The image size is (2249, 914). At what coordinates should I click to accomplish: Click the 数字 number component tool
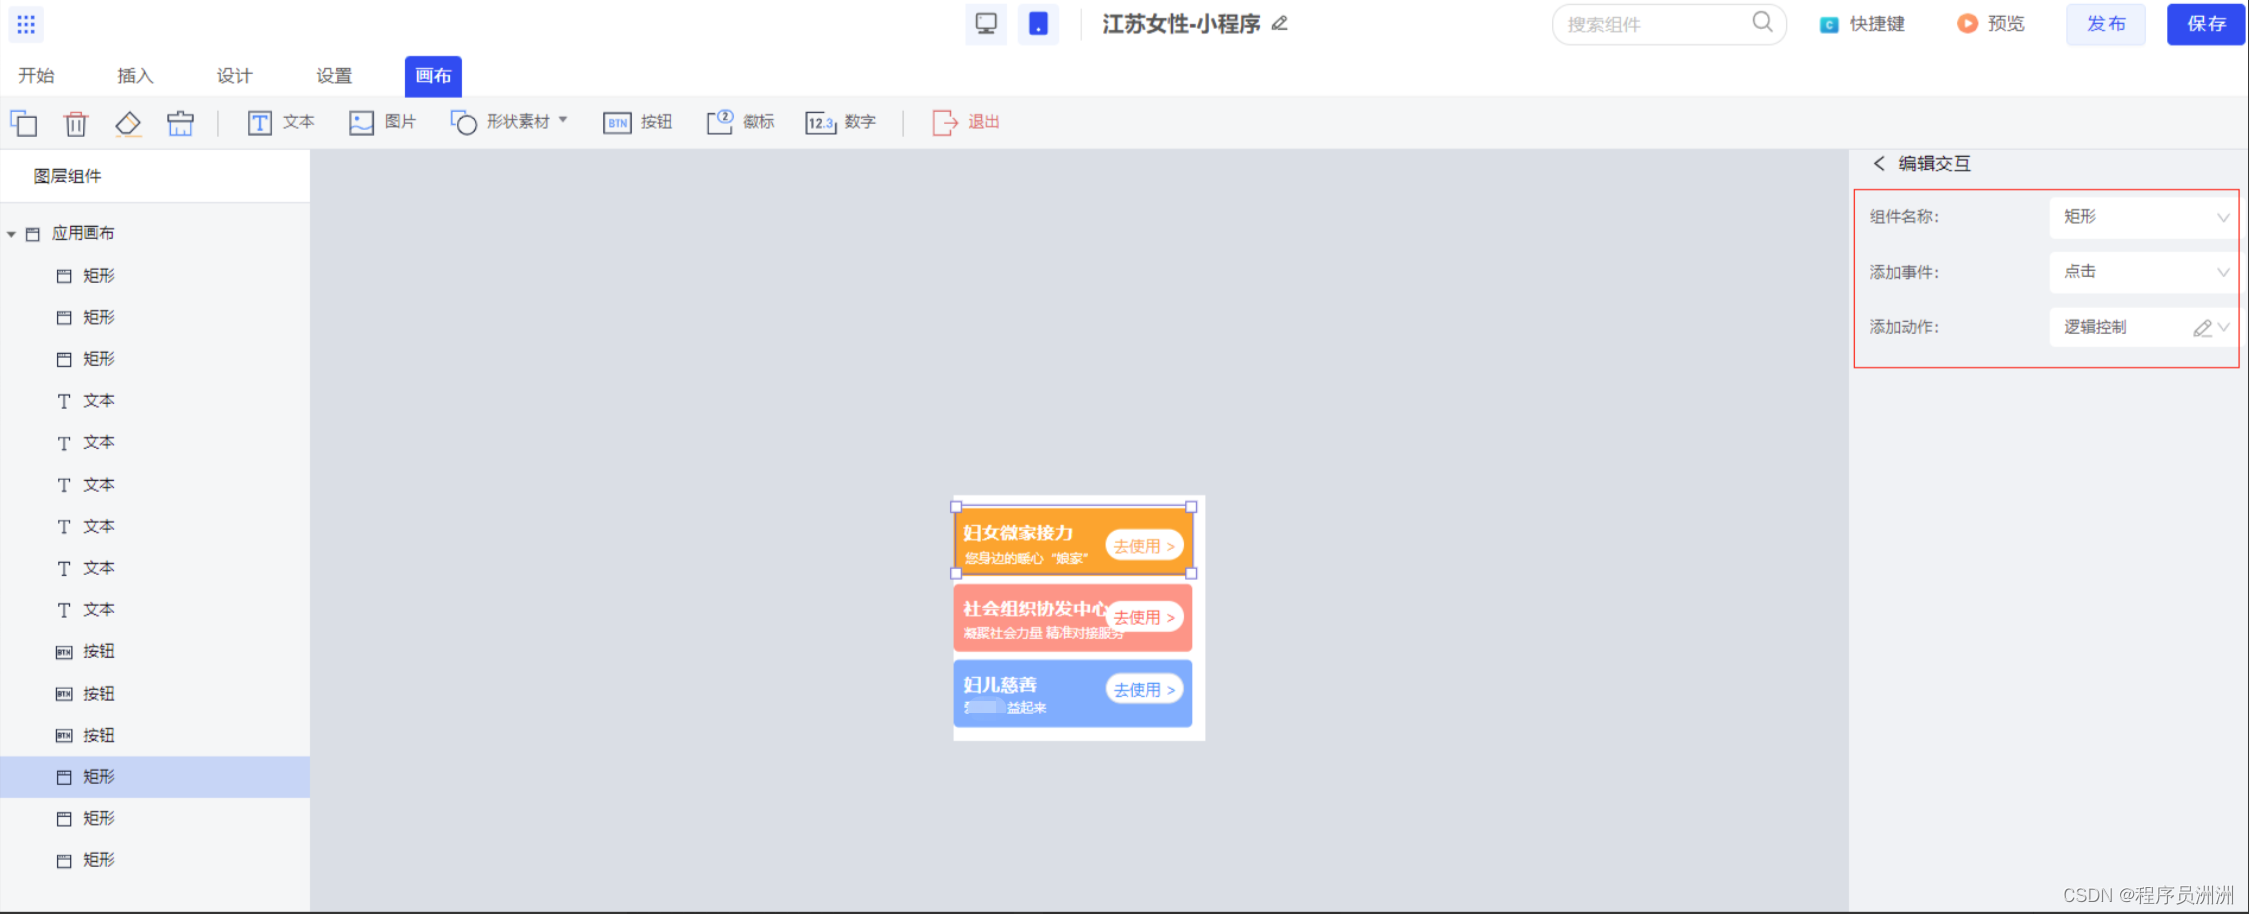841,122
